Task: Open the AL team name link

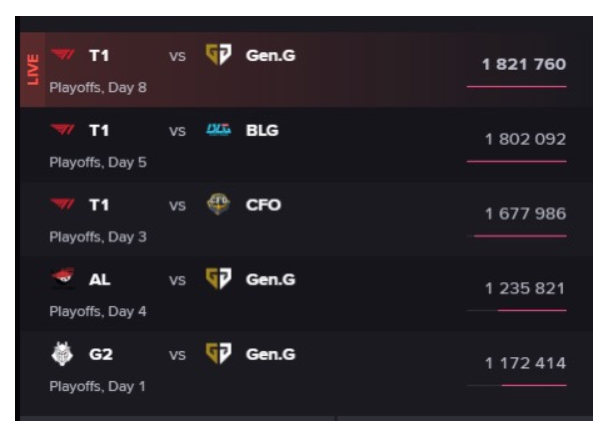Action: tap(99, 280)
